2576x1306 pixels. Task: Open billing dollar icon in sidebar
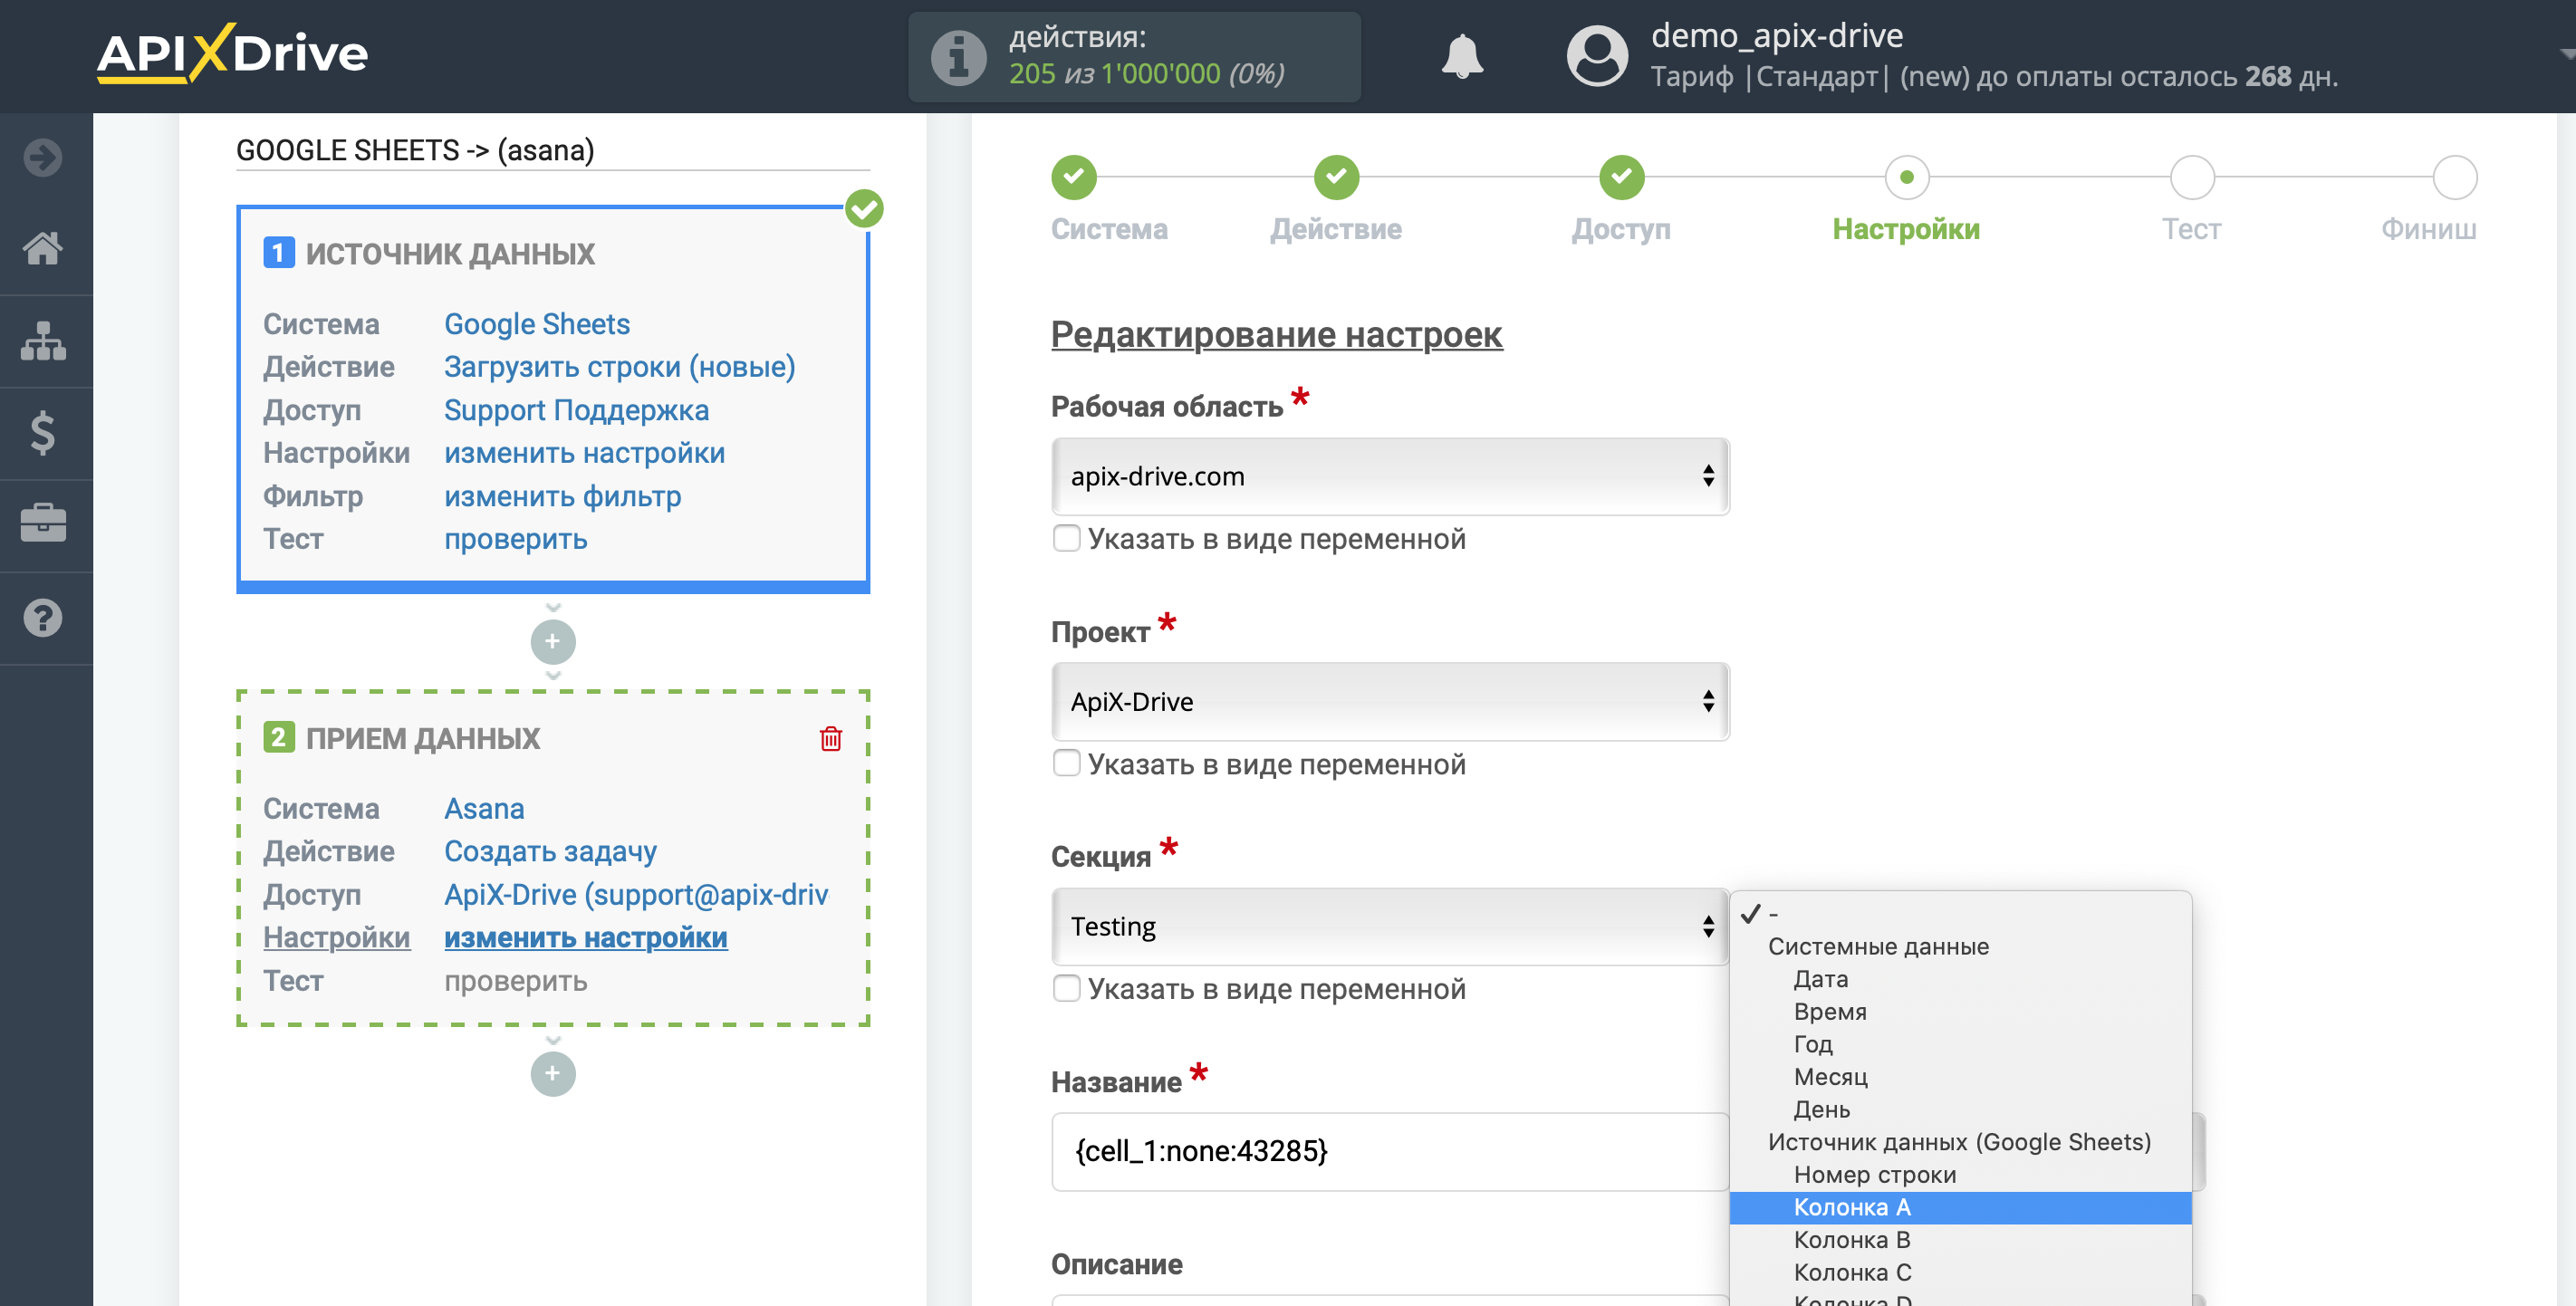point(43,433)
